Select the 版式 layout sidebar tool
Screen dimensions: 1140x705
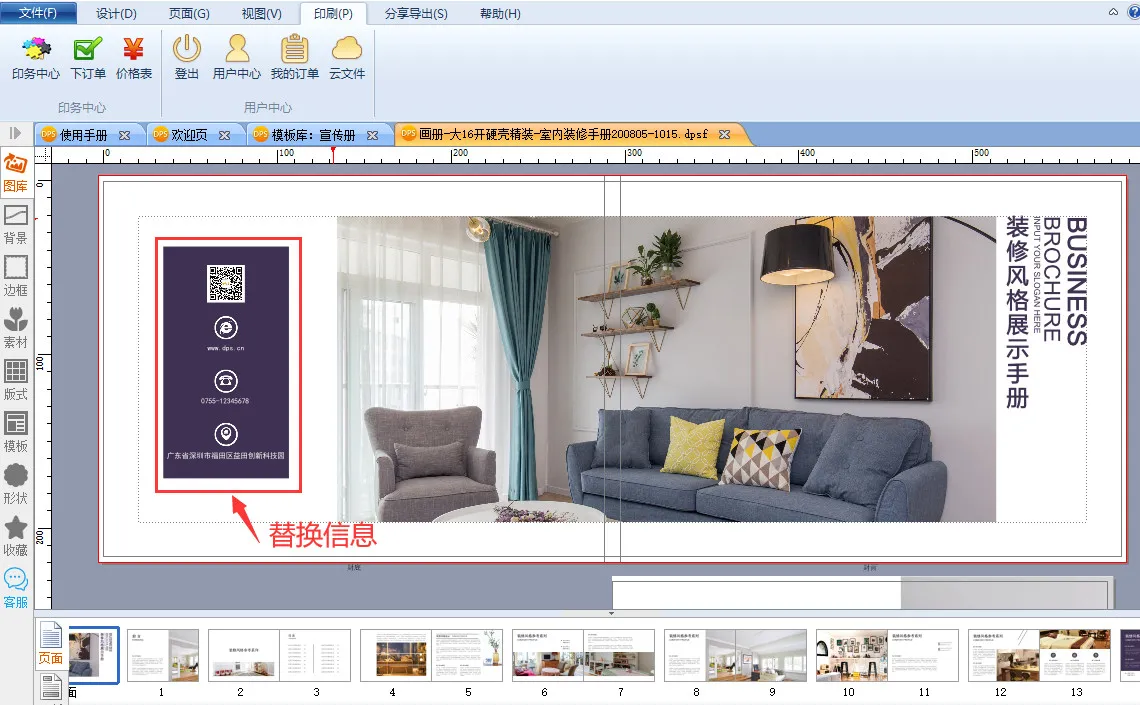click(15, 381)
